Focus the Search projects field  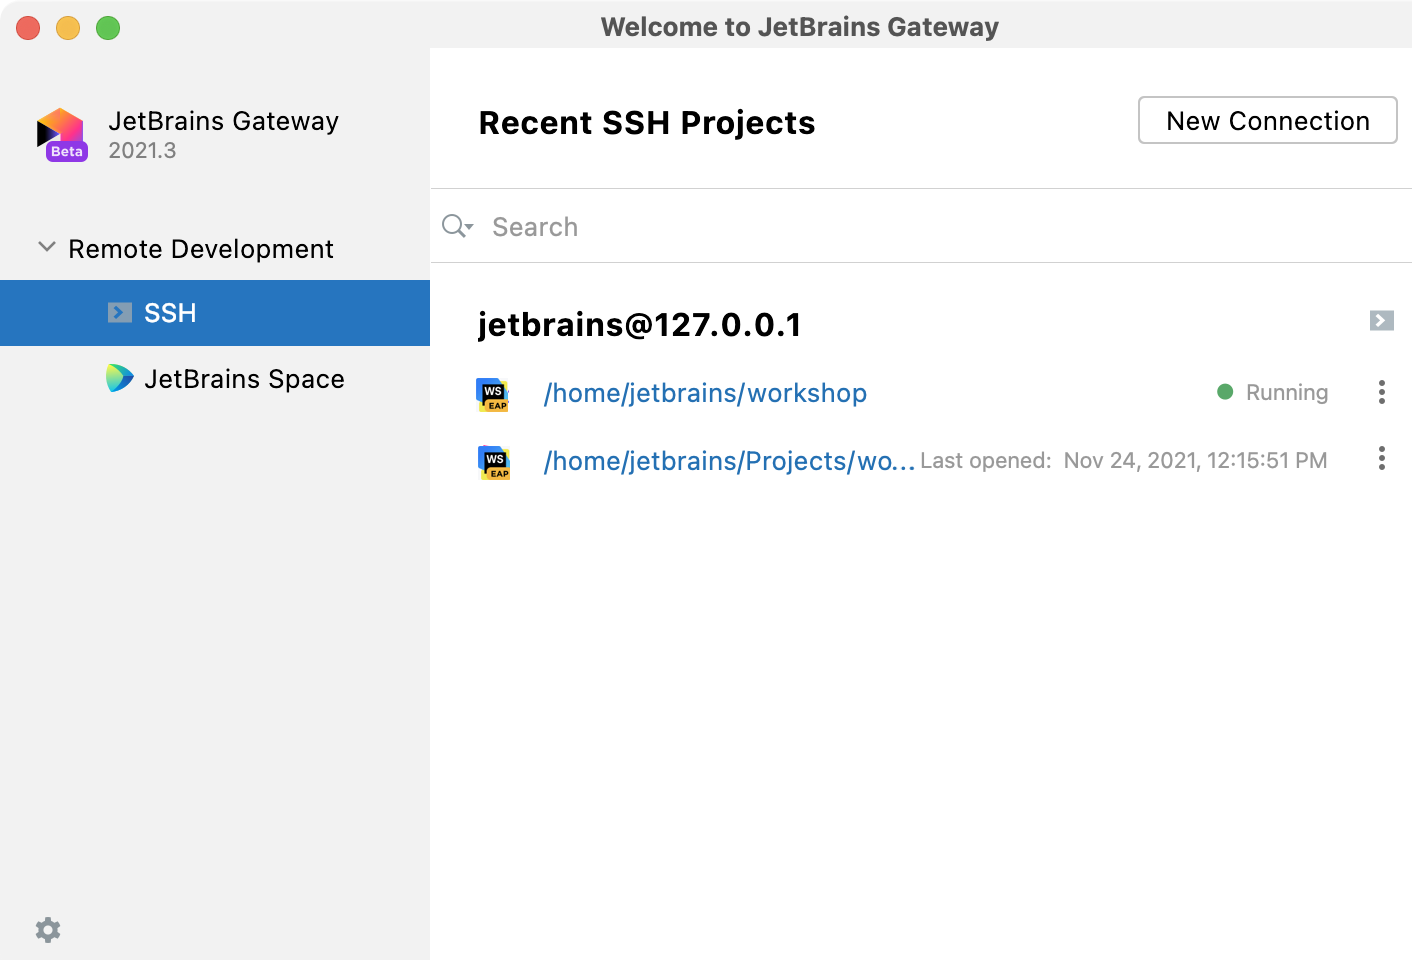click(900, 227)
